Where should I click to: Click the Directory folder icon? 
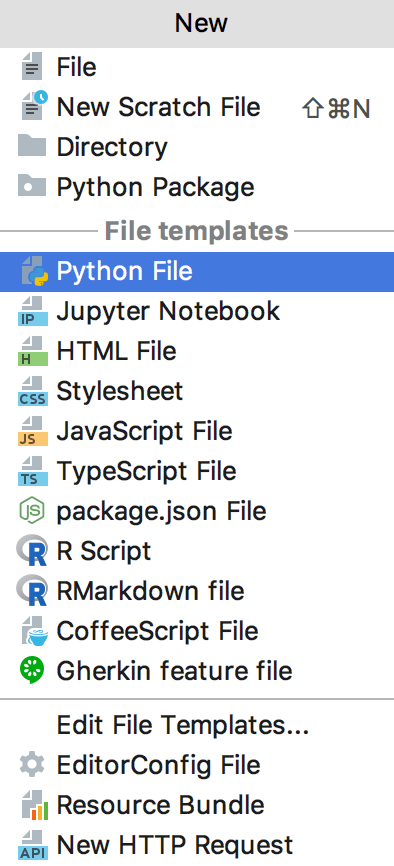[x=32, y=146]
